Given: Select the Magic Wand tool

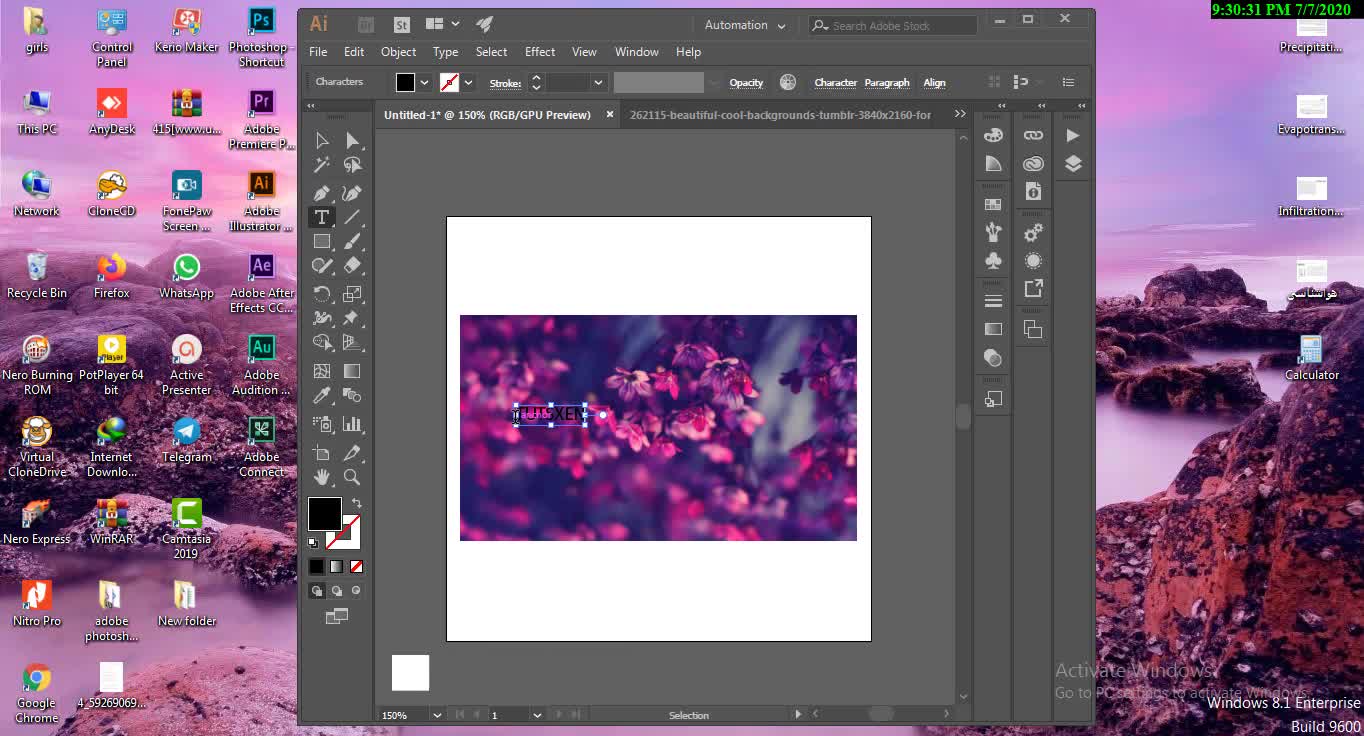Looking at the screenshot, I should (322, 165).
